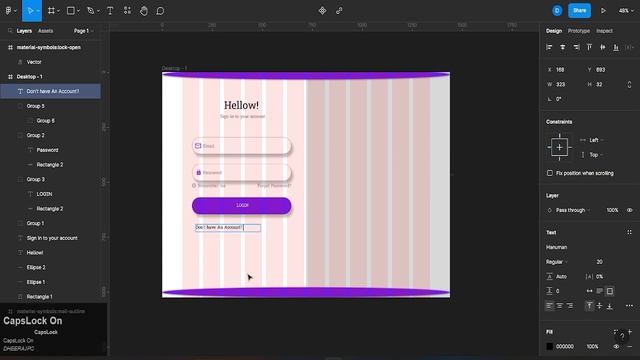Select the Pen tool
The width and height of the screenshot is (640, 360).
tap(91, 11)
